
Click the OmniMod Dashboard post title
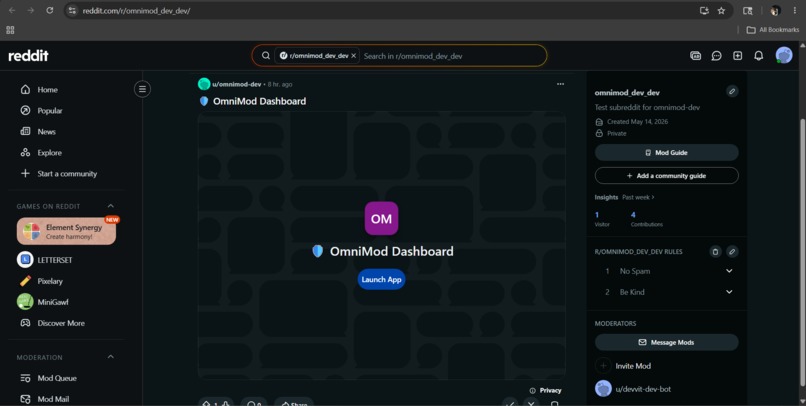[x=259, y=101]
